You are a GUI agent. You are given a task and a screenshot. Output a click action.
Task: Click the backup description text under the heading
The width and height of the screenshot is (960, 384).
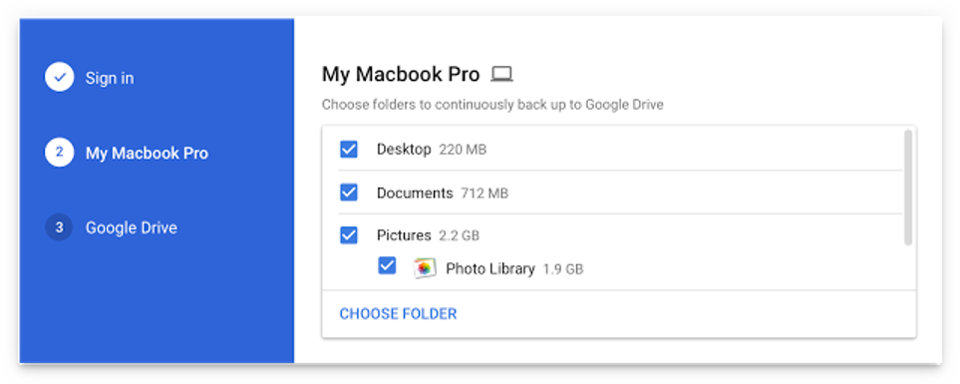[x=493, y=105]
